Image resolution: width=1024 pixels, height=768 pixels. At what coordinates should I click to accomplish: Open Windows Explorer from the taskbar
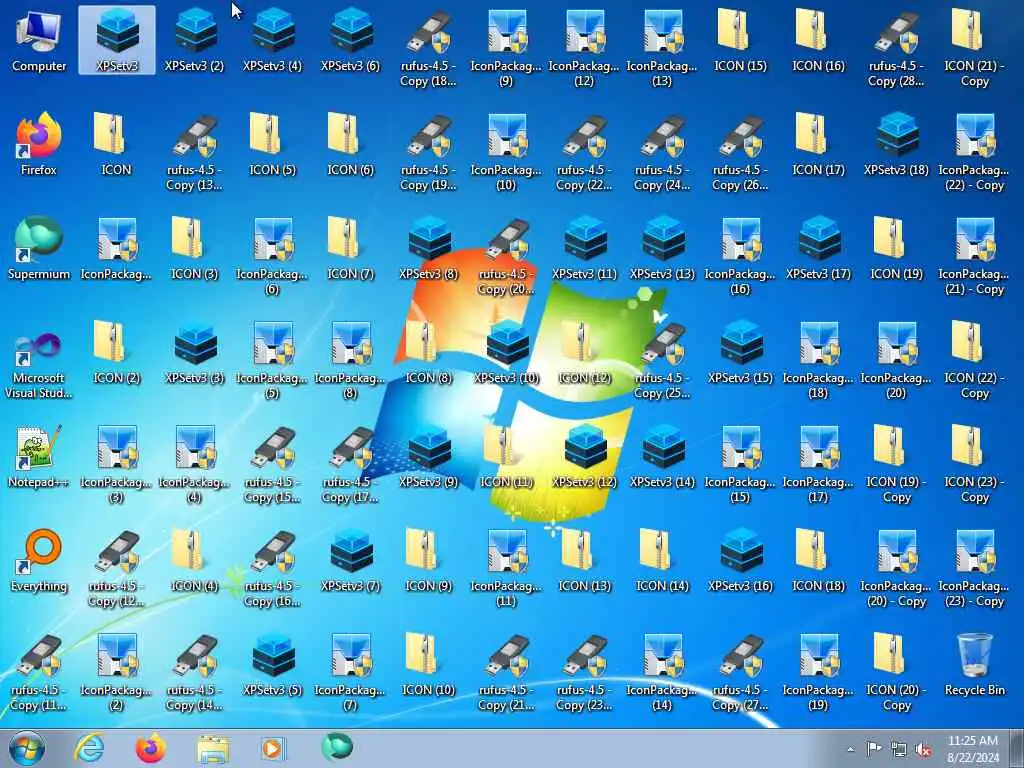(x=213, y=749)
